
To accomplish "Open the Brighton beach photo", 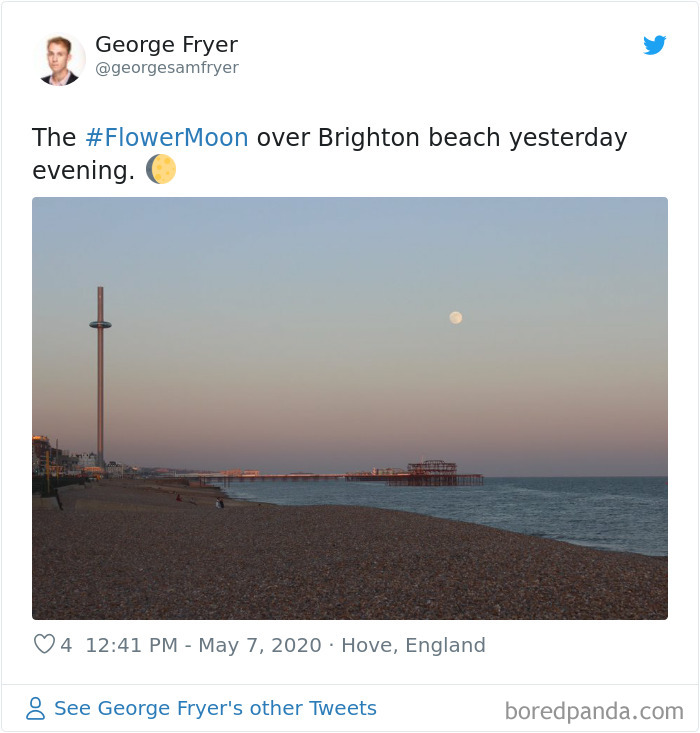I will [x=350, y=408].
